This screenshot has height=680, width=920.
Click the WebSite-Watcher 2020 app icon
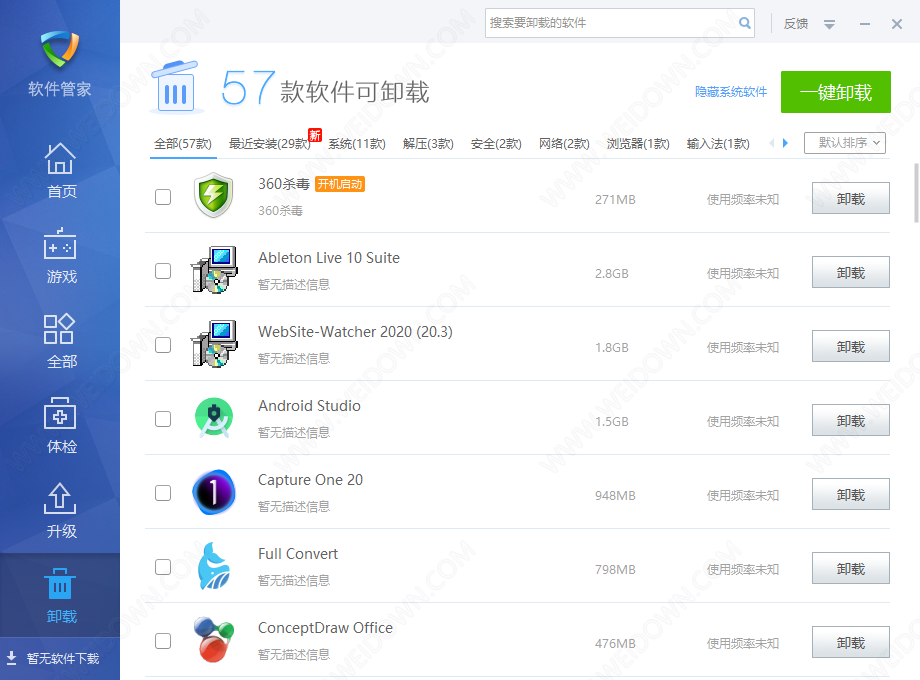(x=214, y=344)
